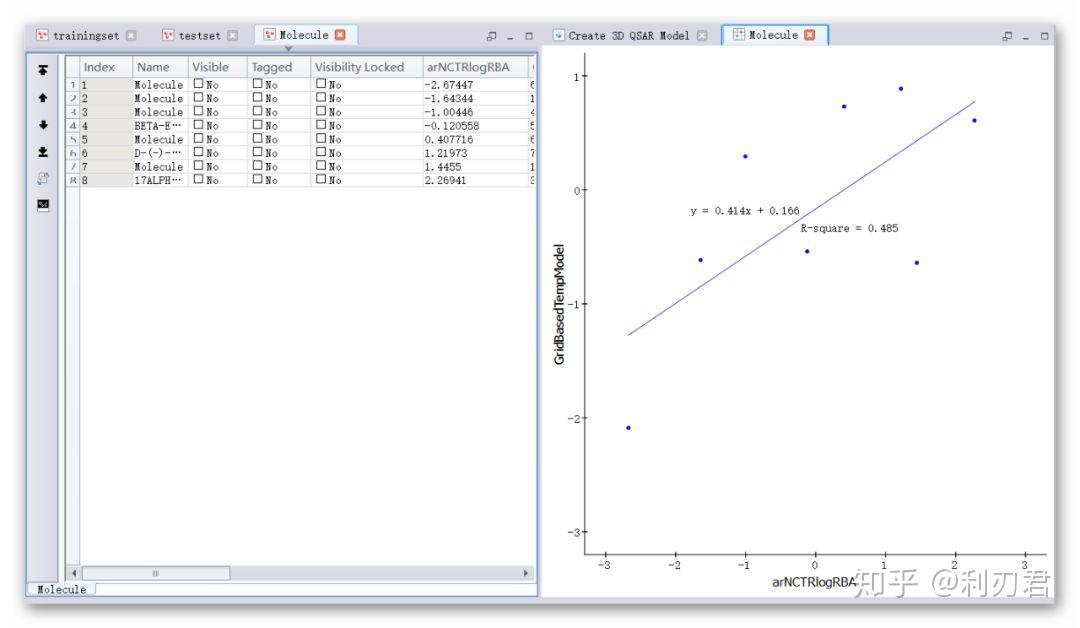Screen dimensions: 1080x628
Task: Close the Molecule plot tab
Action: [810, 34]
